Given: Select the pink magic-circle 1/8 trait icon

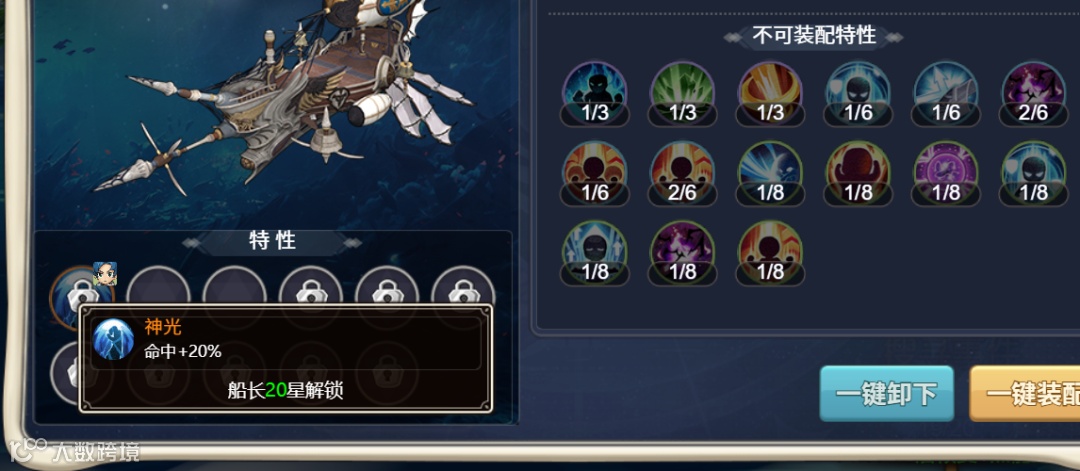Looking at the screenshot, I should pos(946,174).
